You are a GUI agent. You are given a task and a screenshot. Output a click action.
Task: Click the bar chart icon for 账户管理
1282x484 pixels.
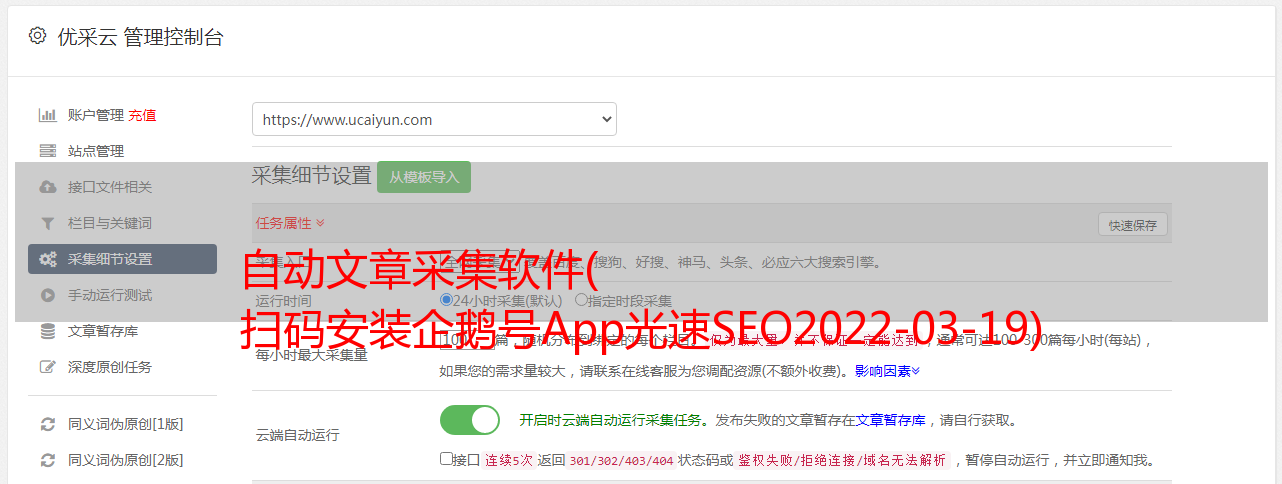47,115
